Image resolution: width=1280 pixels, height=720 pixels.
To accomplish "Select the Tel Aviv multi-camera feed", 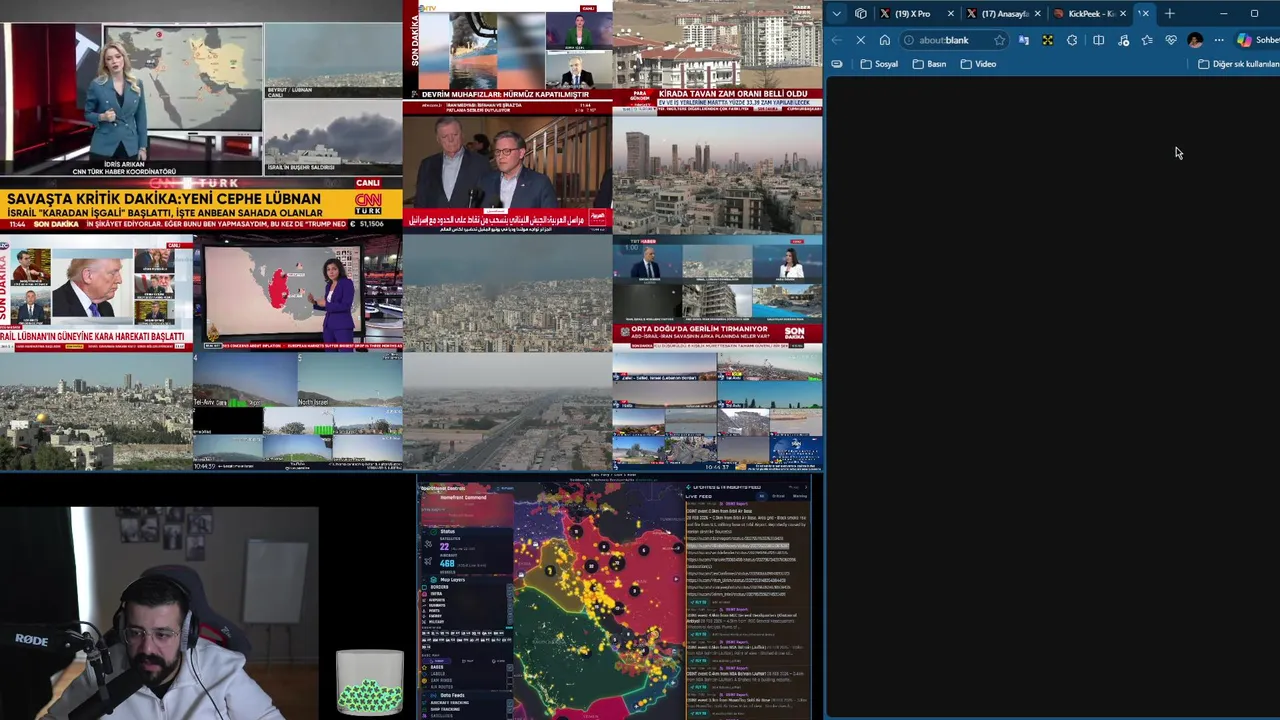I will tap(297, 410).
